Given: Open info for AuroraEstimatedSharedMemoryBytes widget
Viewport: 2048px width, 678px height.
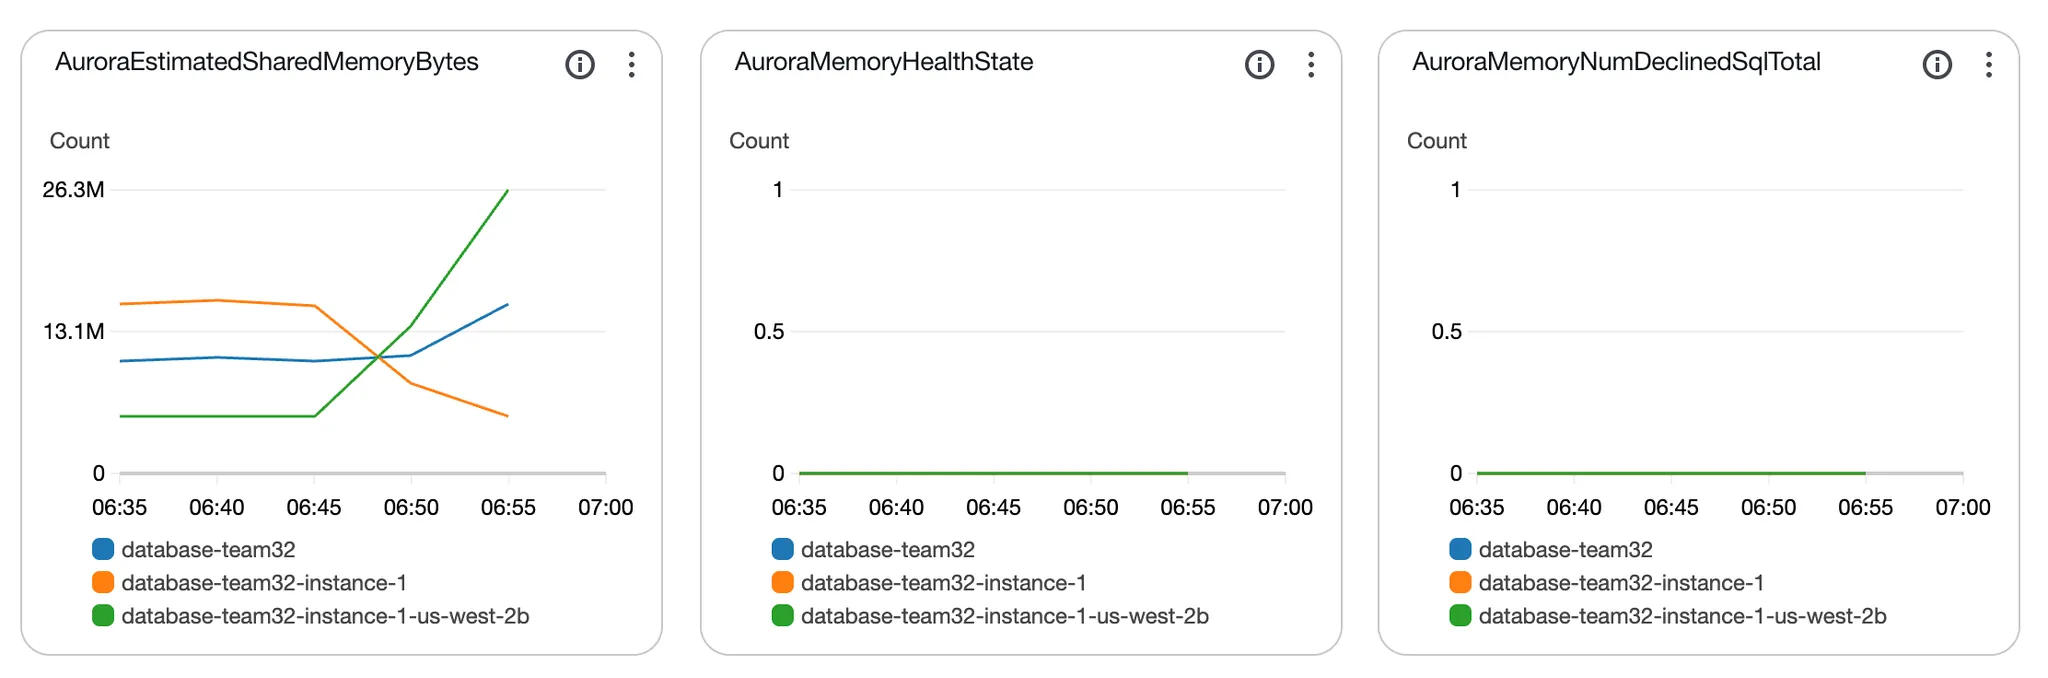Looking at the screenshot, I should [580, 65].
